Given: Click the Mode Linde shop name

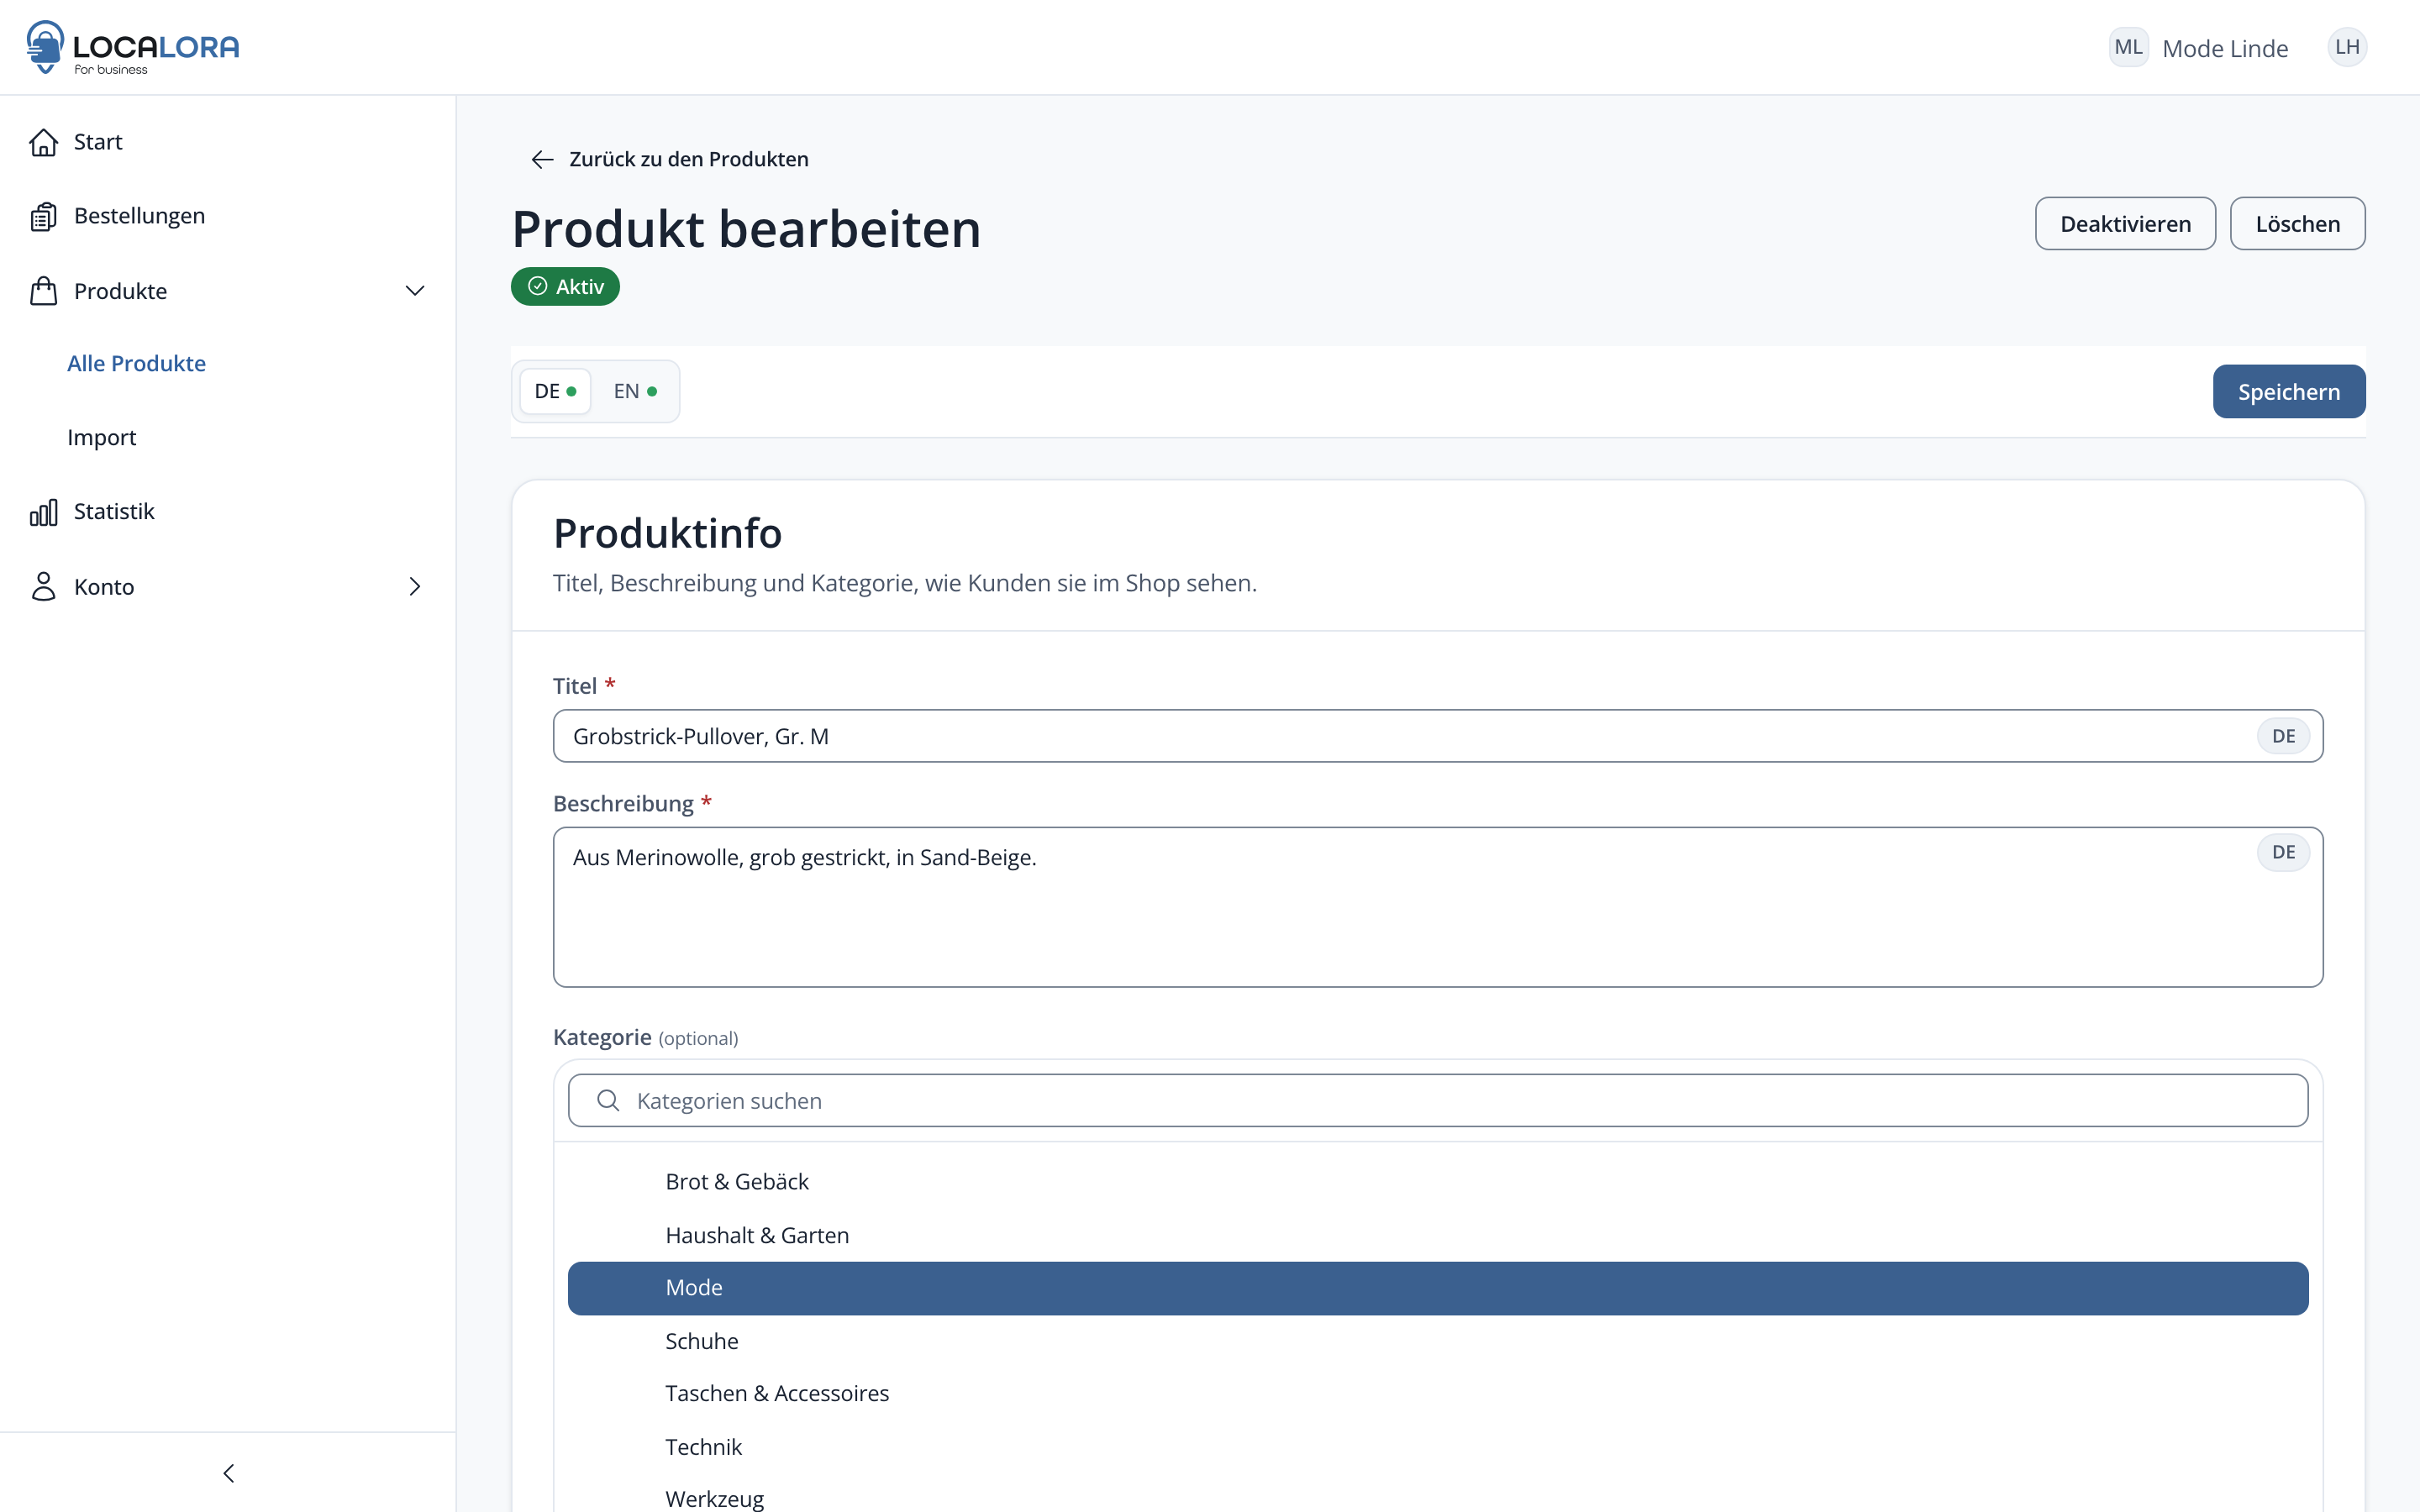Looking at the screenshot, I should click(x=2225, y=48).
